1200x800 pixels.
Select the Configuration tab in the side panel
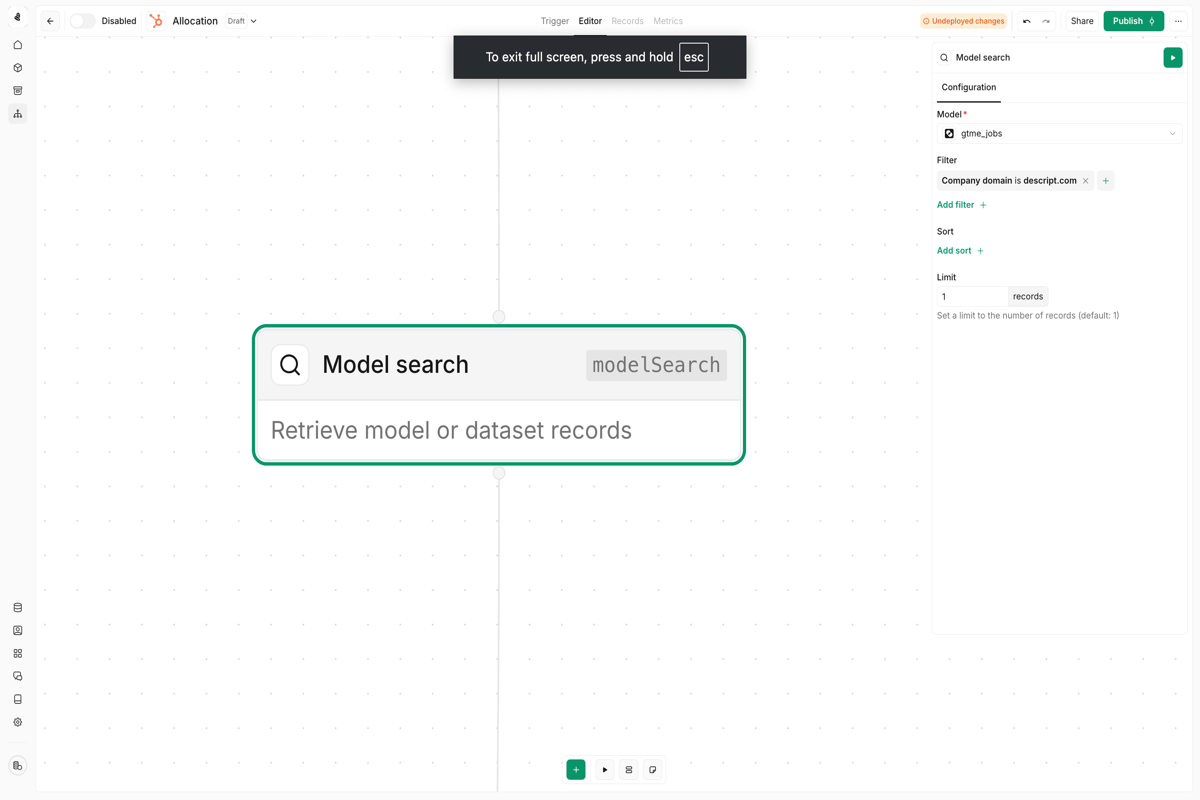(x=969, y=88)
